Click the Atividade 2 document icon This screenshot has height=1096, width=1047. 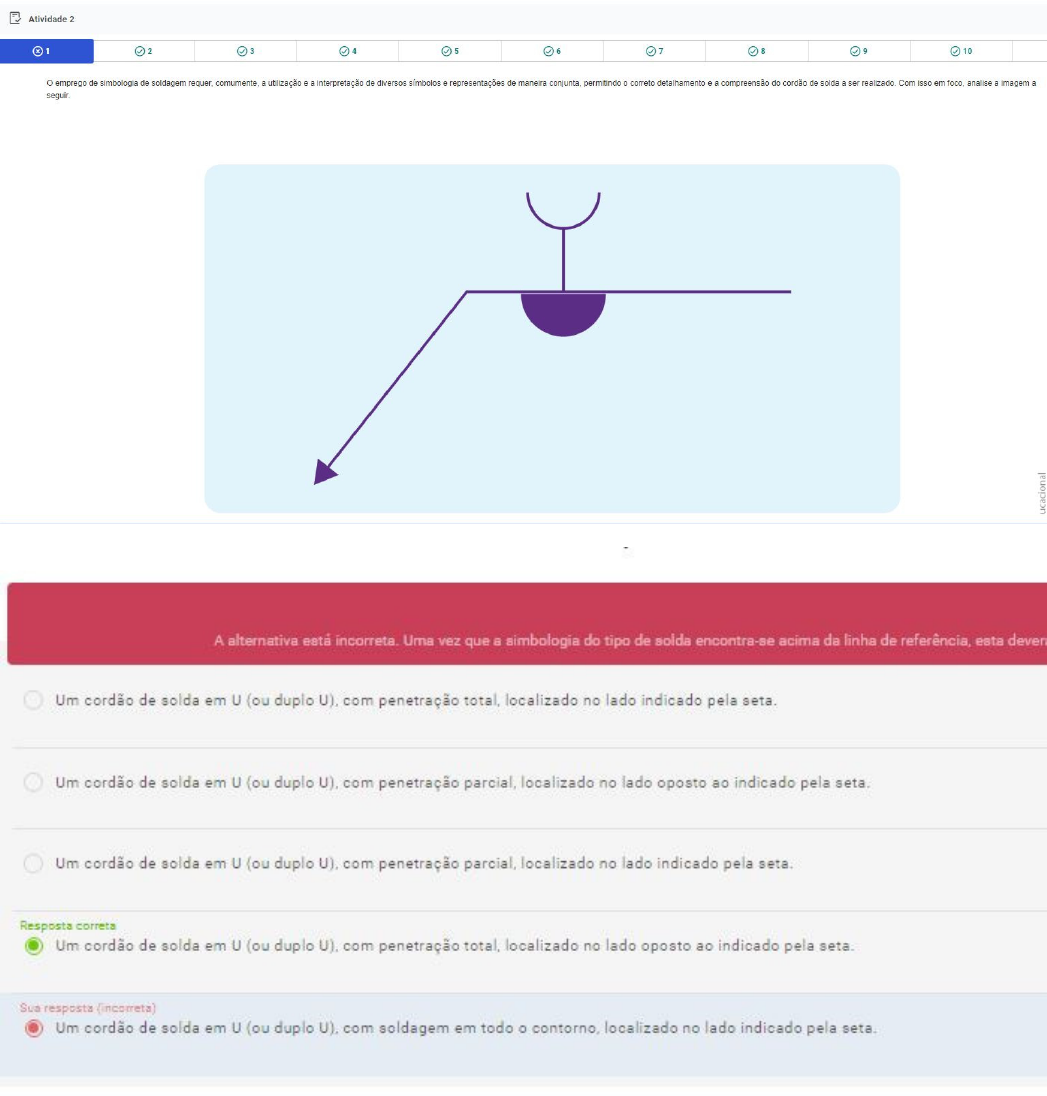click(15, 18)
